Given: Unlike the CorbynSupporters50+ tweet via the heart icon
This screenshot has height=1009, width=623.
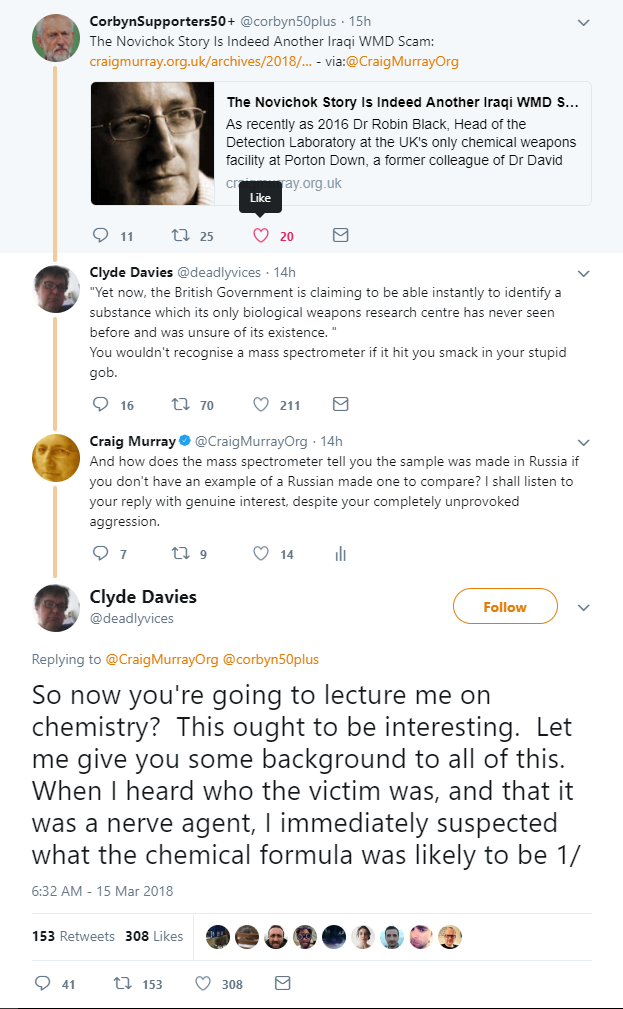Looking at the screenshot, I should (261, 236).
